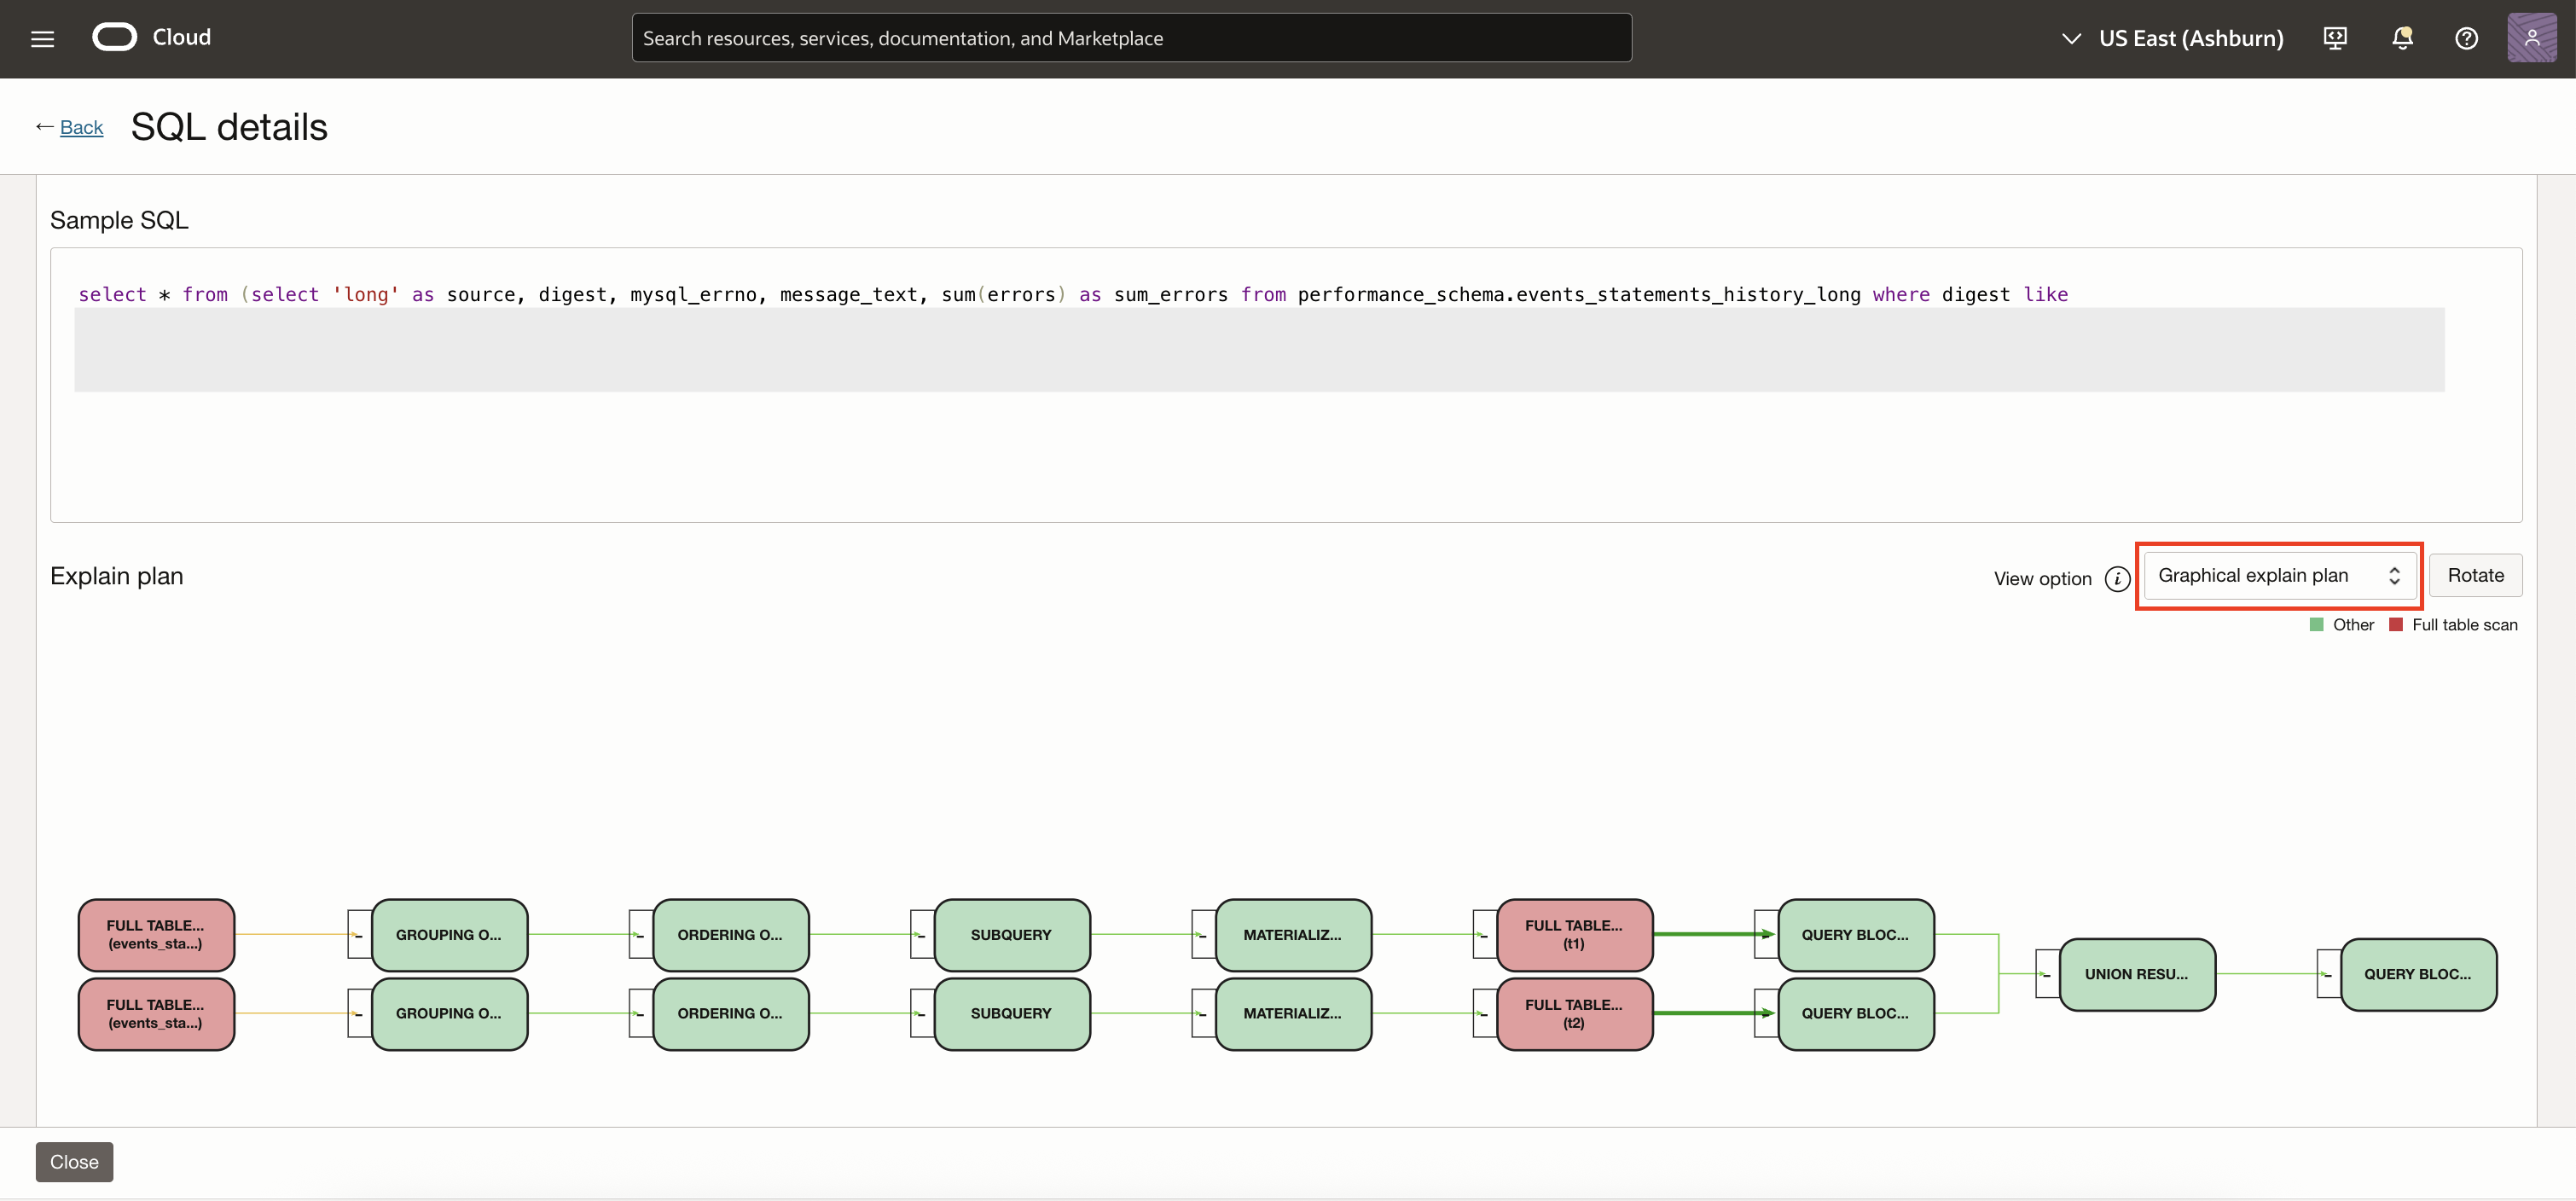This screenshot has height=1201, width=2576.
Task: Click the Oracle Cloud logo
Action: (x=114, y=38)
